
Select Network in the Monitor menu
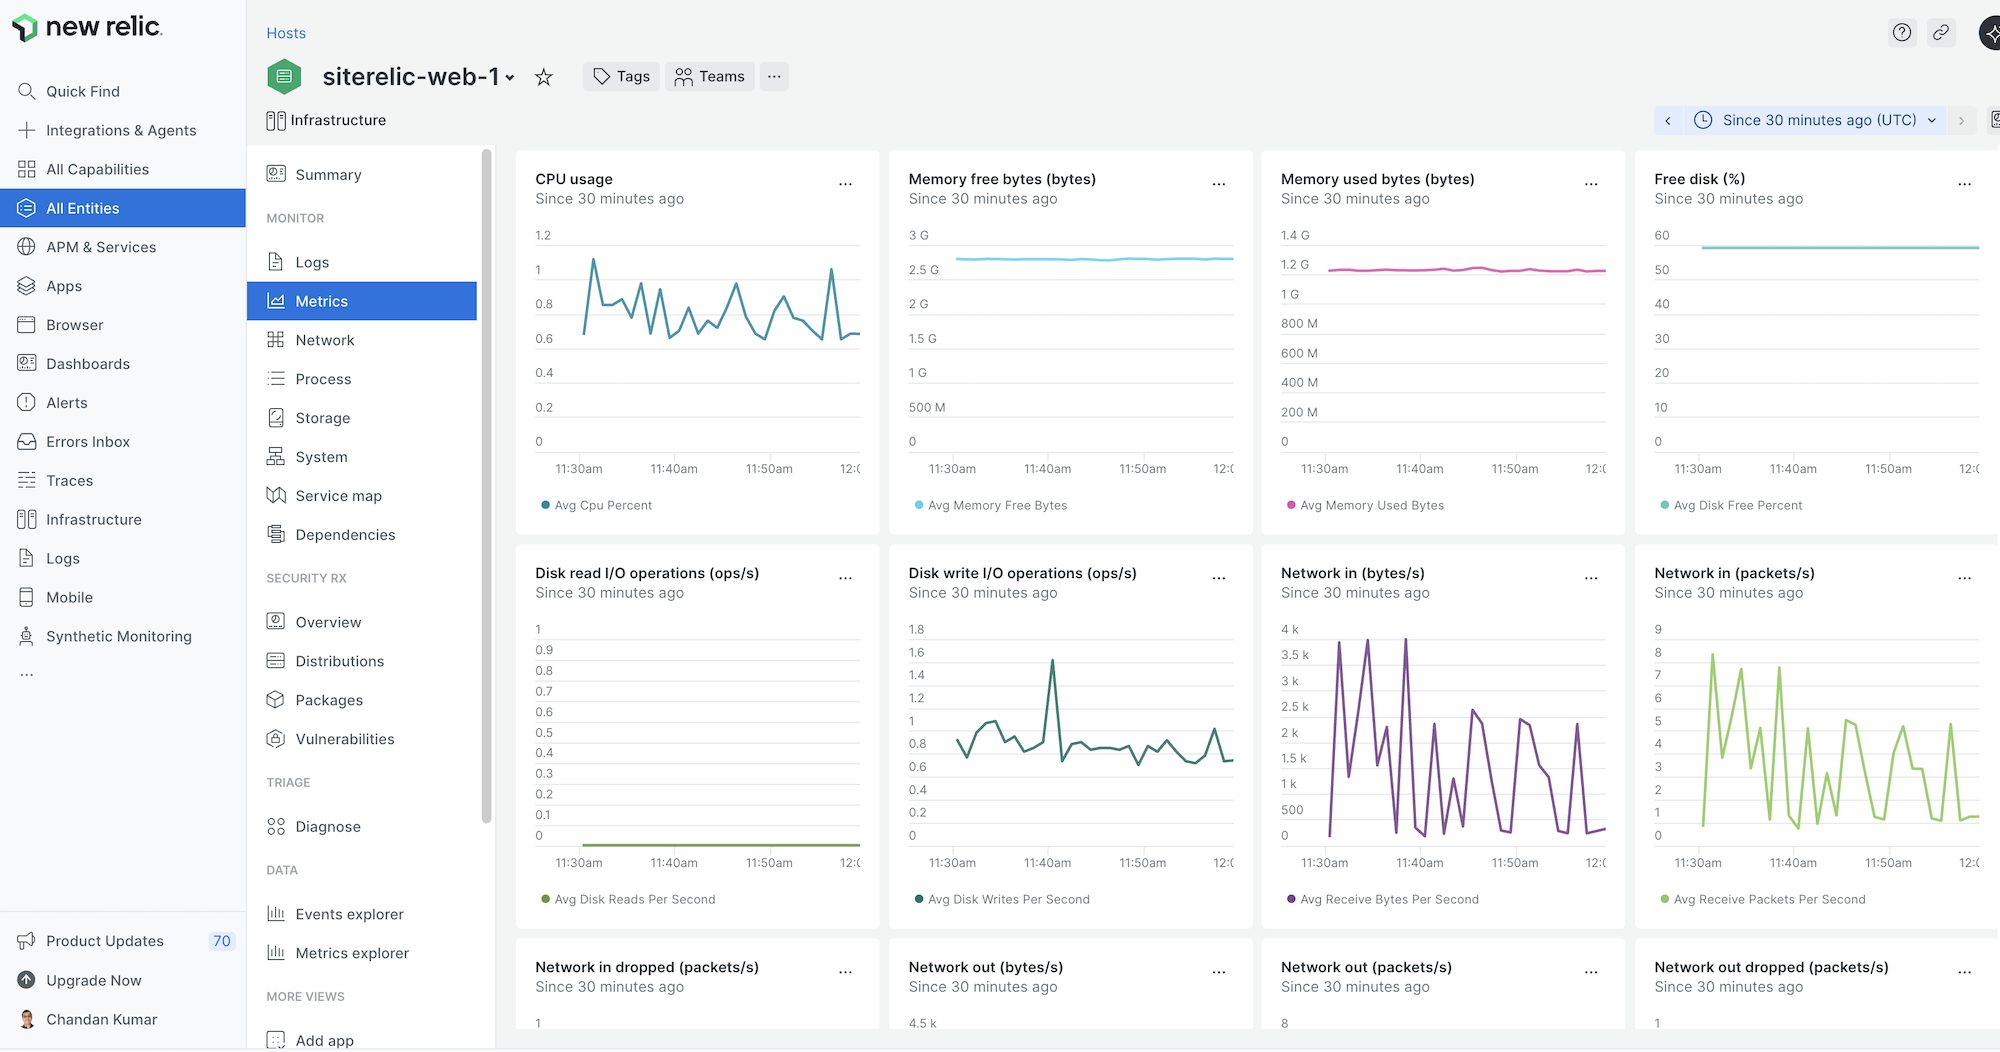tap(324, 340)
